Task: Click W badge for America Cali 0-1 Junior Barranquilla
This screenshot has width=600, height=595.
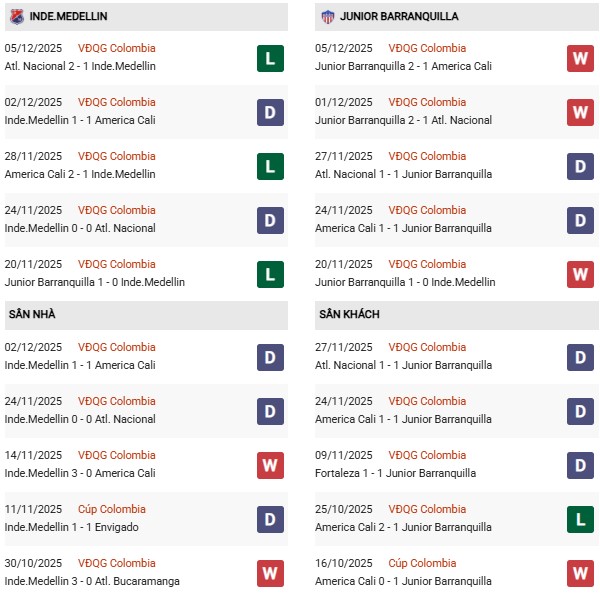Action: (581, 573)
